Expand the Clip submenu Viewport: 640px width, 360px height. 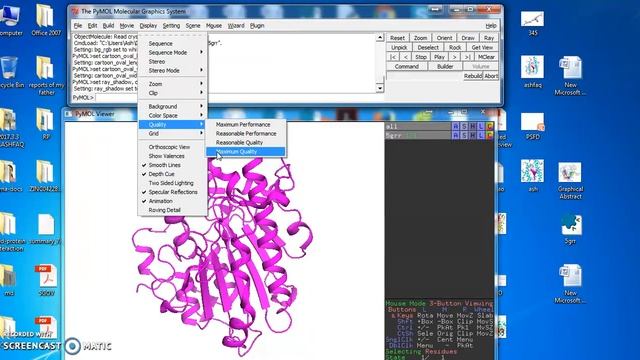coord(173,93)
